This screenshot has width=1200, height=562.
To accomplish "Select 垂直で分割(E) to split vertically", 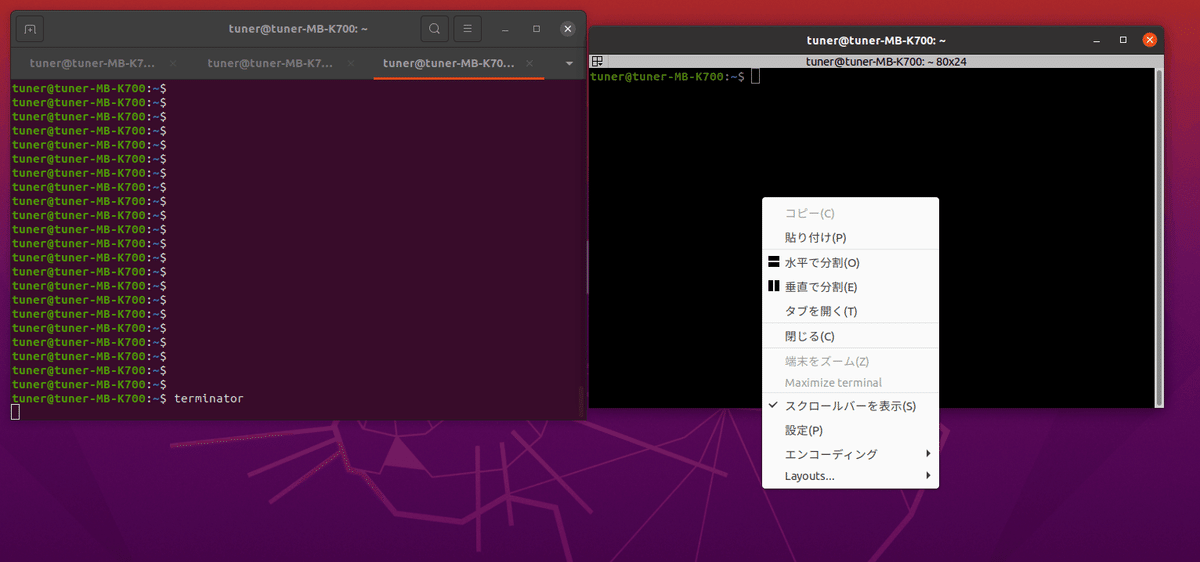I will coord(850,287).
